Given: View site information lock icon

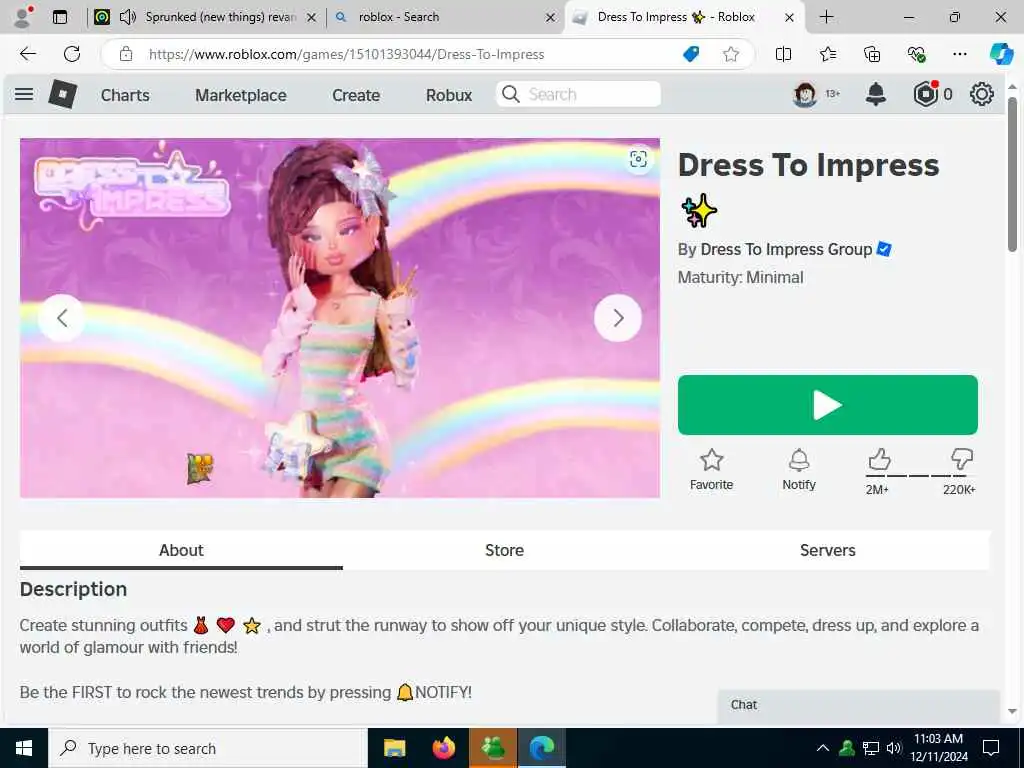Looking at the screenshot, I should [x=126, y=54].
